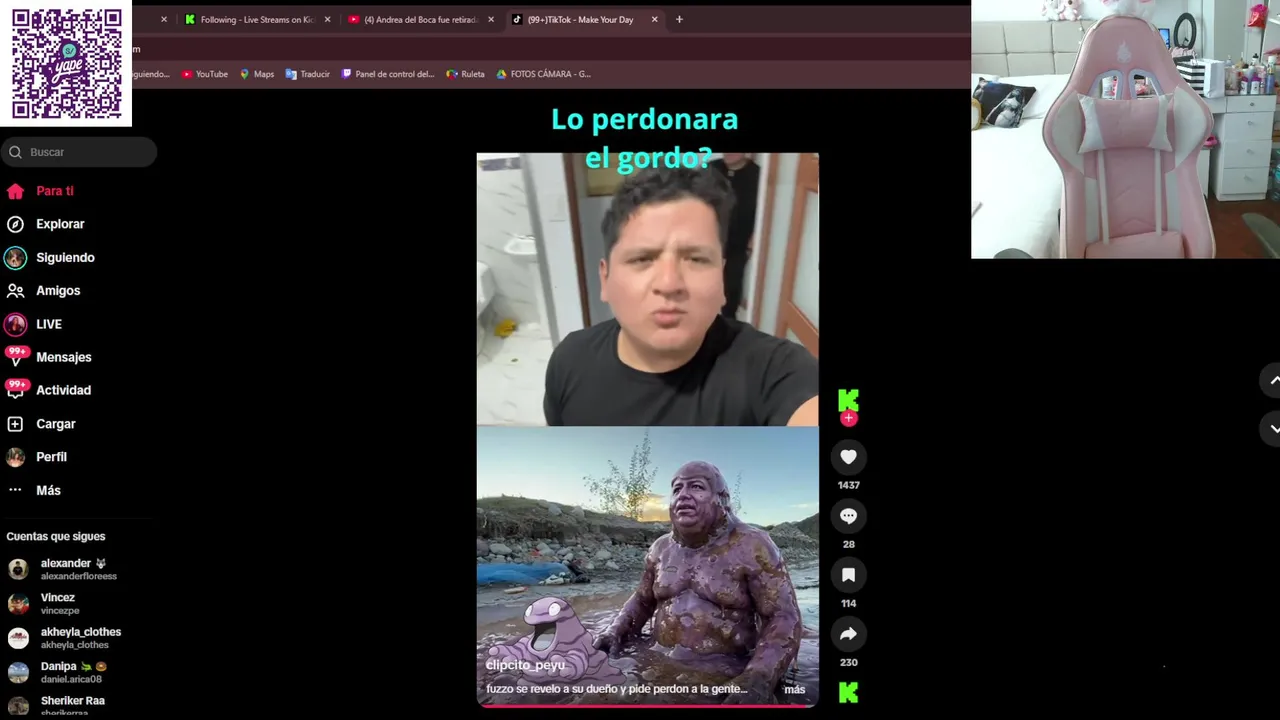
Task: Close the TikTok tab
Action: point(655,19)
